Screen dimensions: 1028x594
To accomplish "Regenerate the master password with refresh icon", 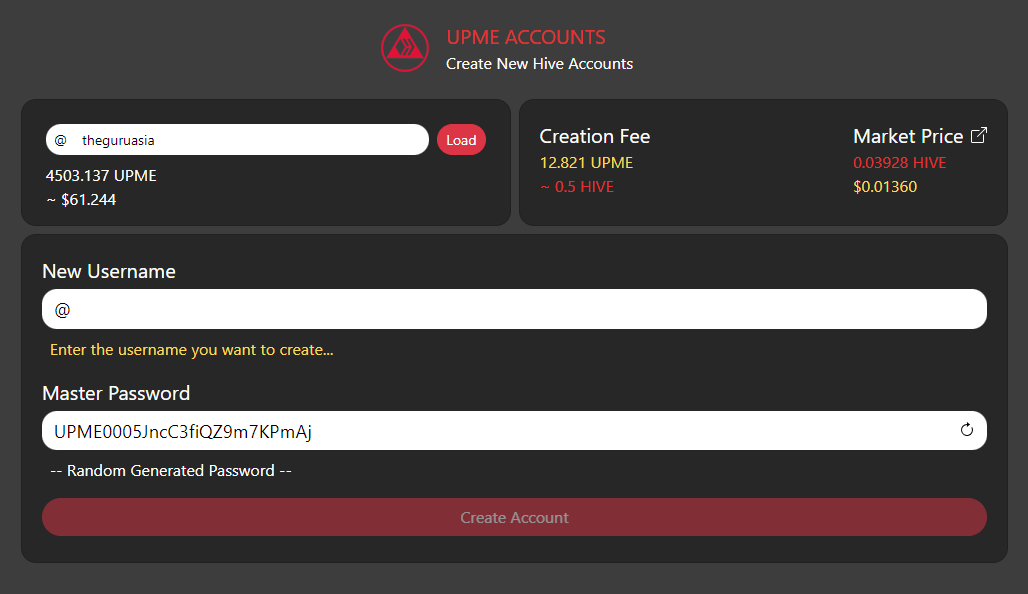I will 966,430.
